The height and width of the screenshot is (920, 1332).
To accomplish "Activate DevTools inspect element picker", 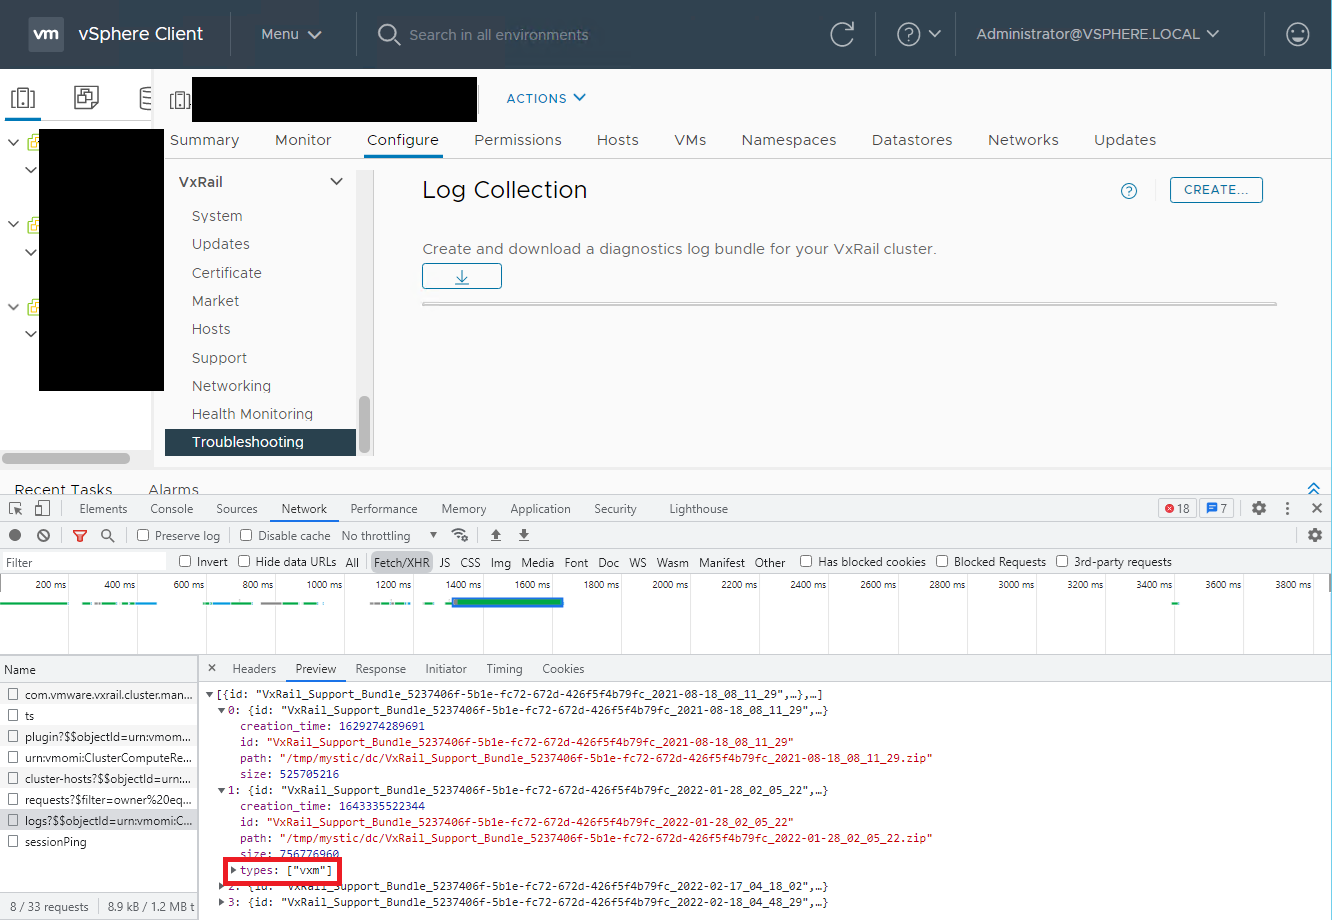I will [x=16, y=509].
